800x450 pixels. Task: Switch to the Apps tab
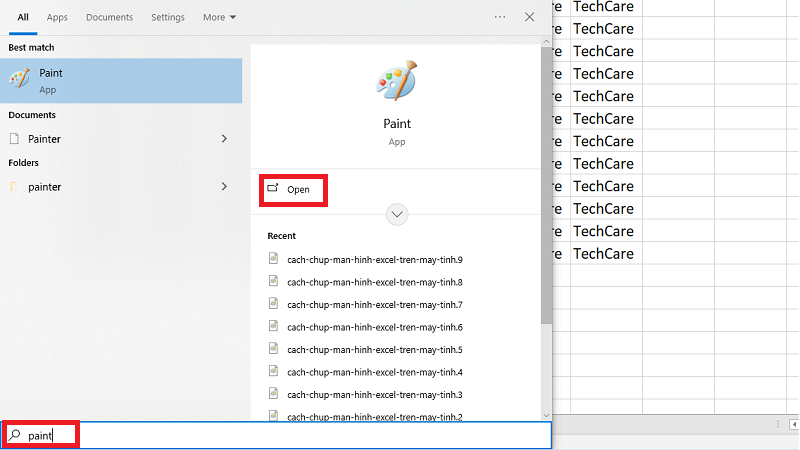pos(58,17)
